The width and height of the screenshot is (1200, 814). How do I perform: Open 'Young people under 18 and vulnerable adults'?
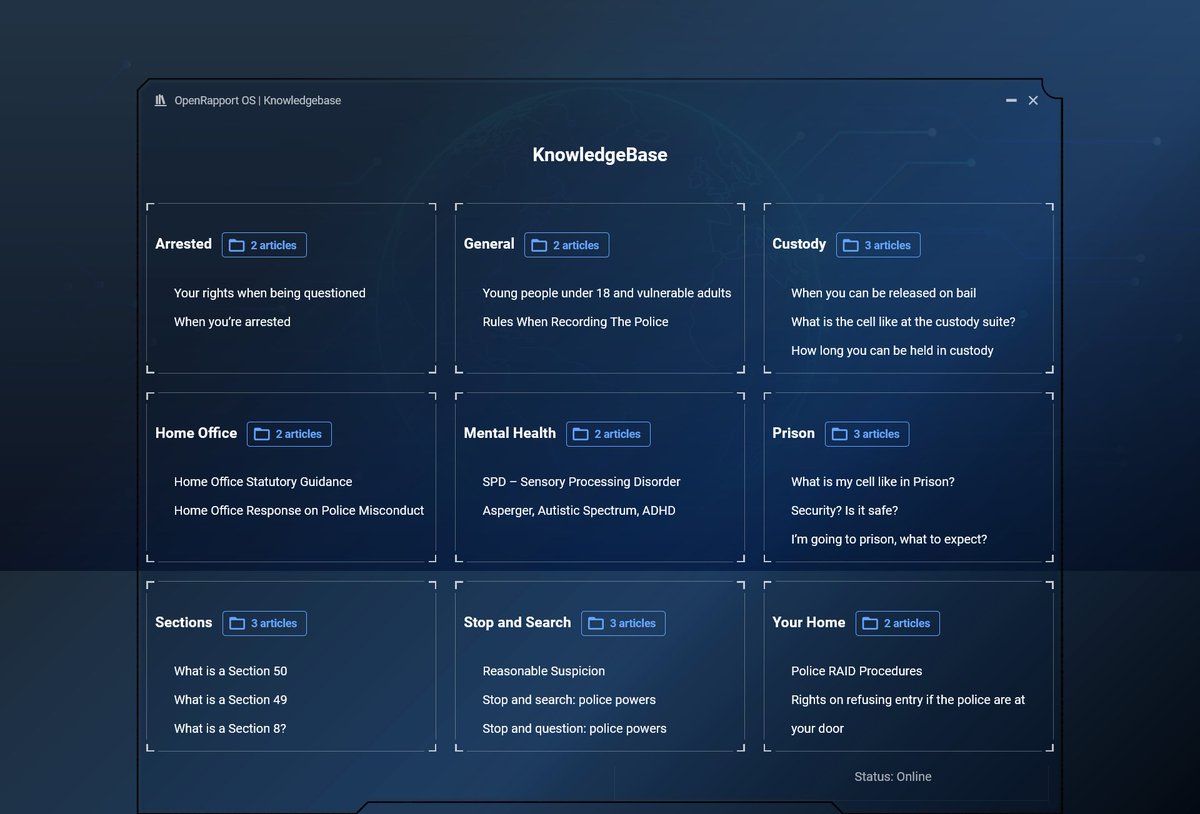tap(607, 293)
